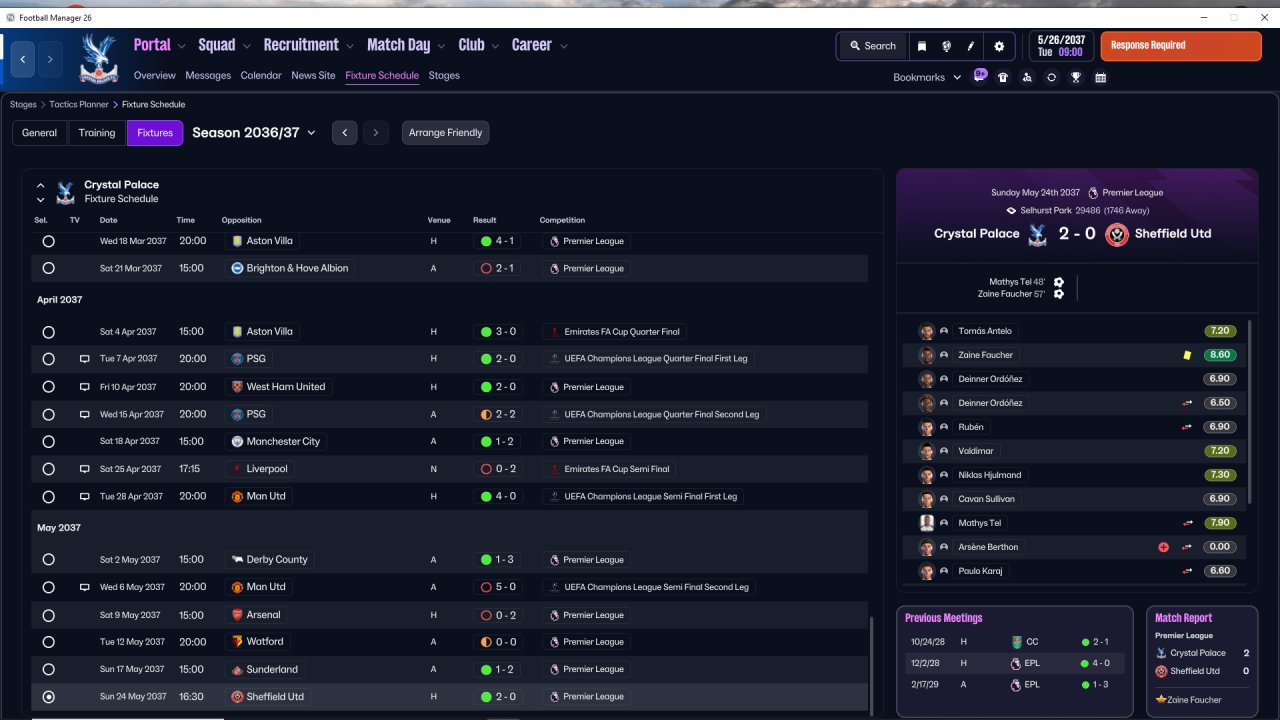
Task: Open the bookmark icon beside Search
Action: [921, 46]
